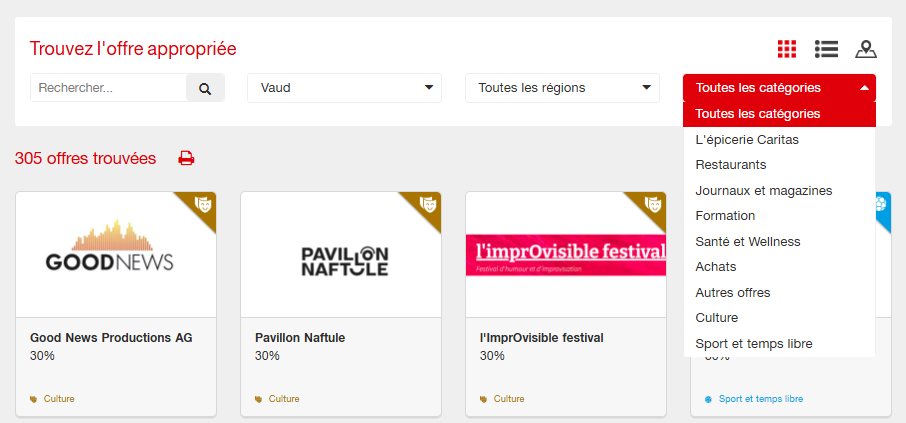Click the search magnifier button

pos(205,88)
